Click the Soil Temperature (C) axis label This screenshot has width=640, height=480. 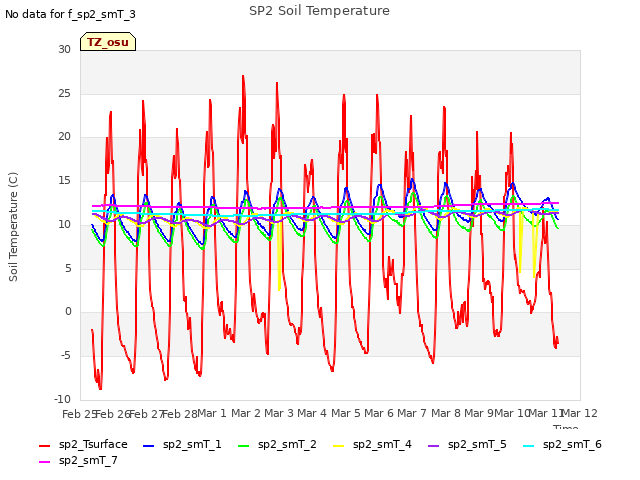click(x=13, y=227)
